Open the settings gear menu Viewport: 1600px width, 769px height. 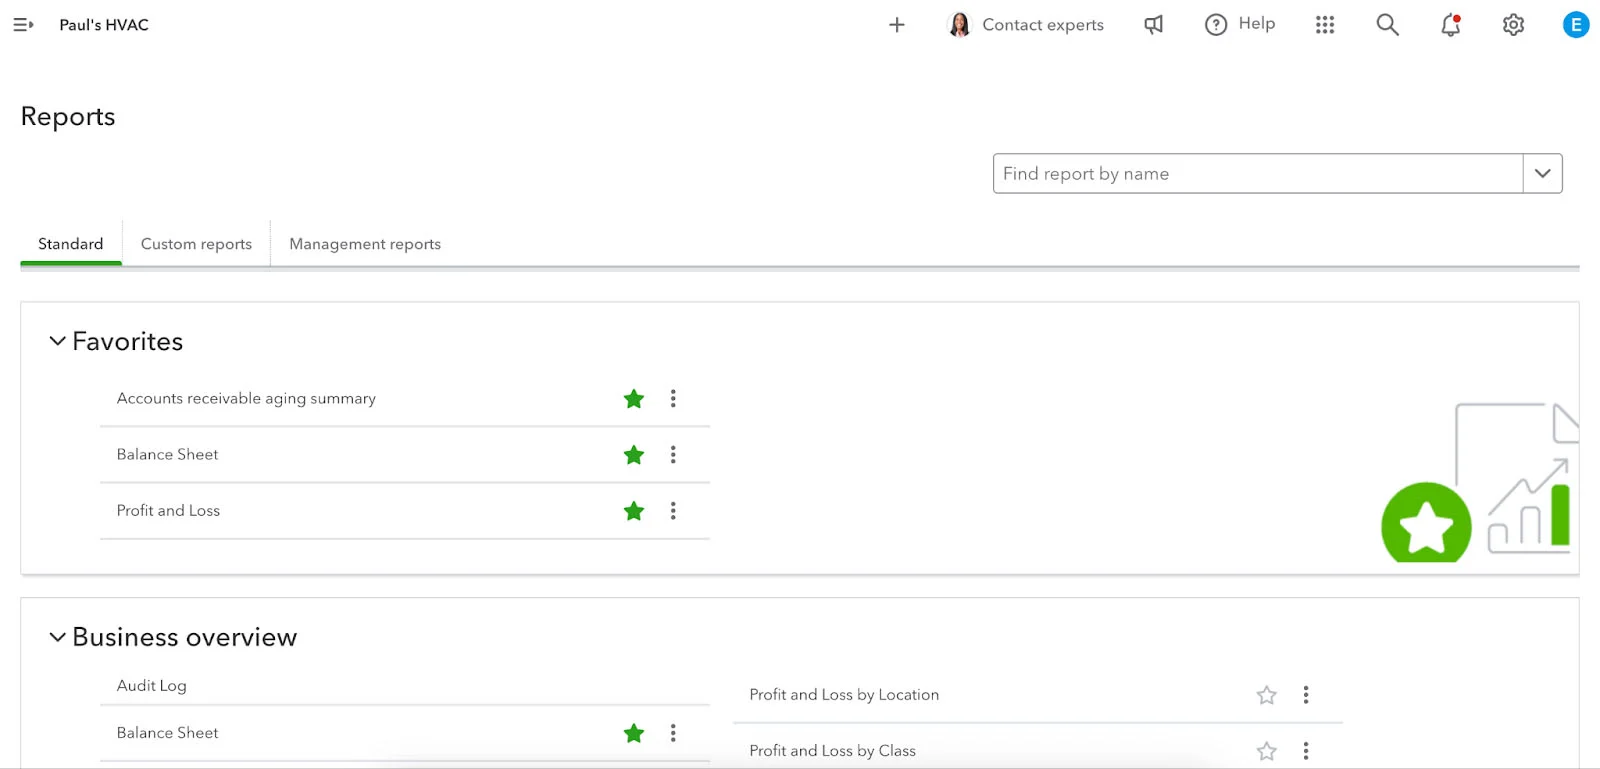(1514, 25)
